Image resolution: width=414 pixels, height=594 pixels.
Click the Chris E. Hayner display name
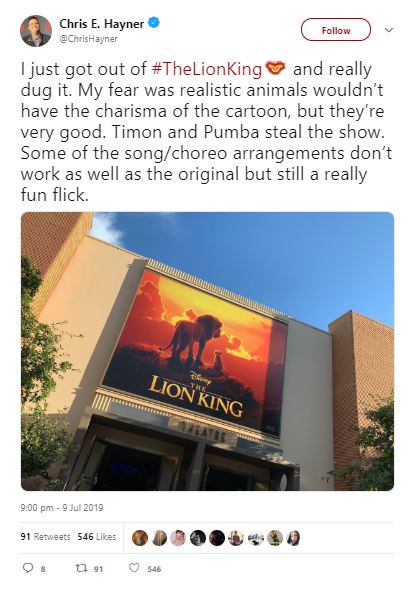102,24
